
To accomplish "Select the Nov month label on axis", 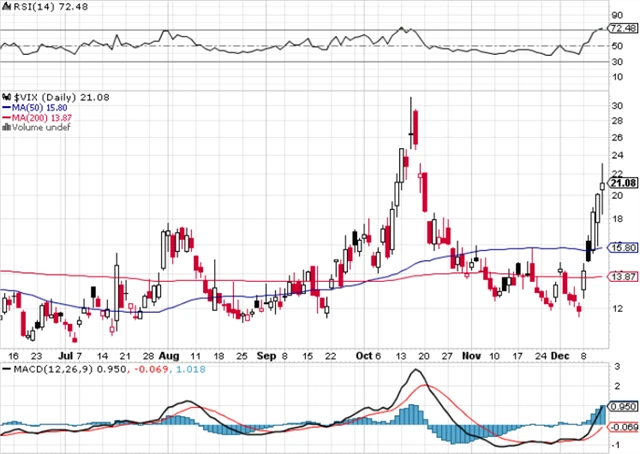I will (x=470, y=354).
